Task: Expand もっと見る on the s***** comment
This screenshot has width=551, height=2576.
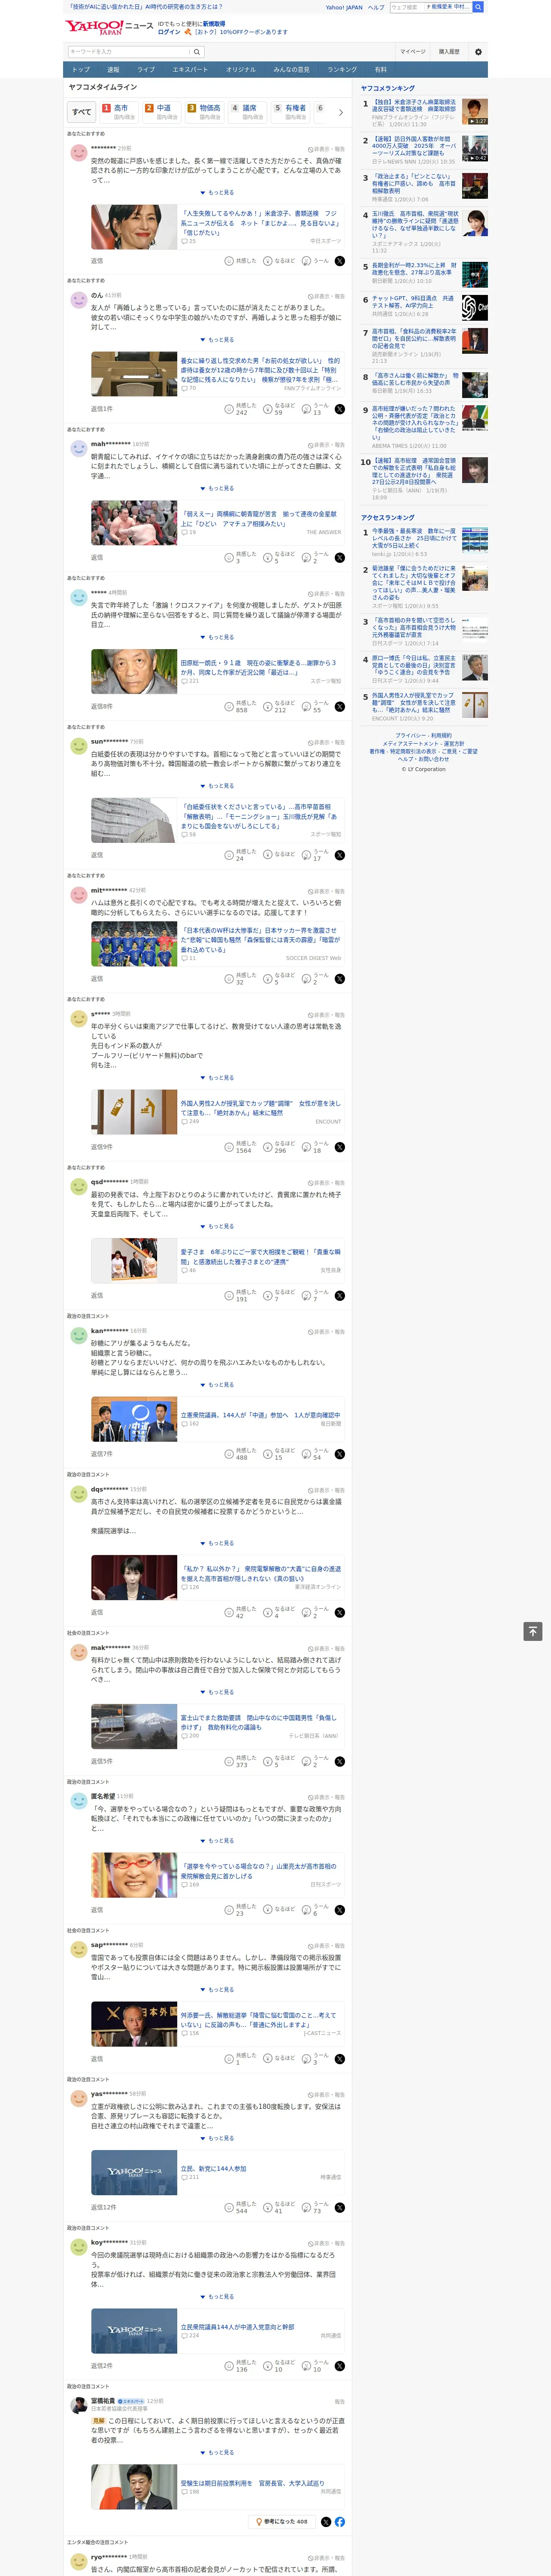Action: pyautogui.click(x=217, y=1078)
